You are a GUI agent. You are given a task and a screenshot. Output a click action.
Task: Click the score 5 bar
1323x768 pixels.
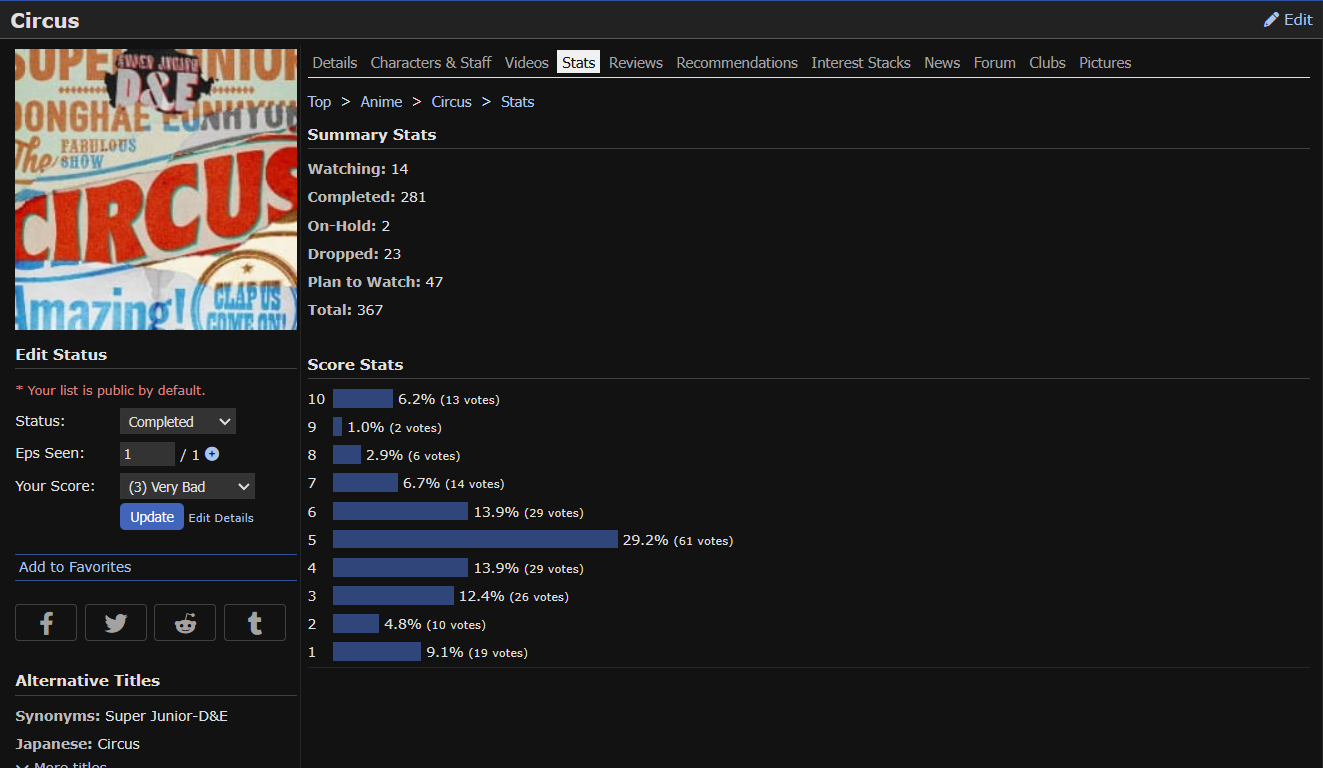point(475,540)
